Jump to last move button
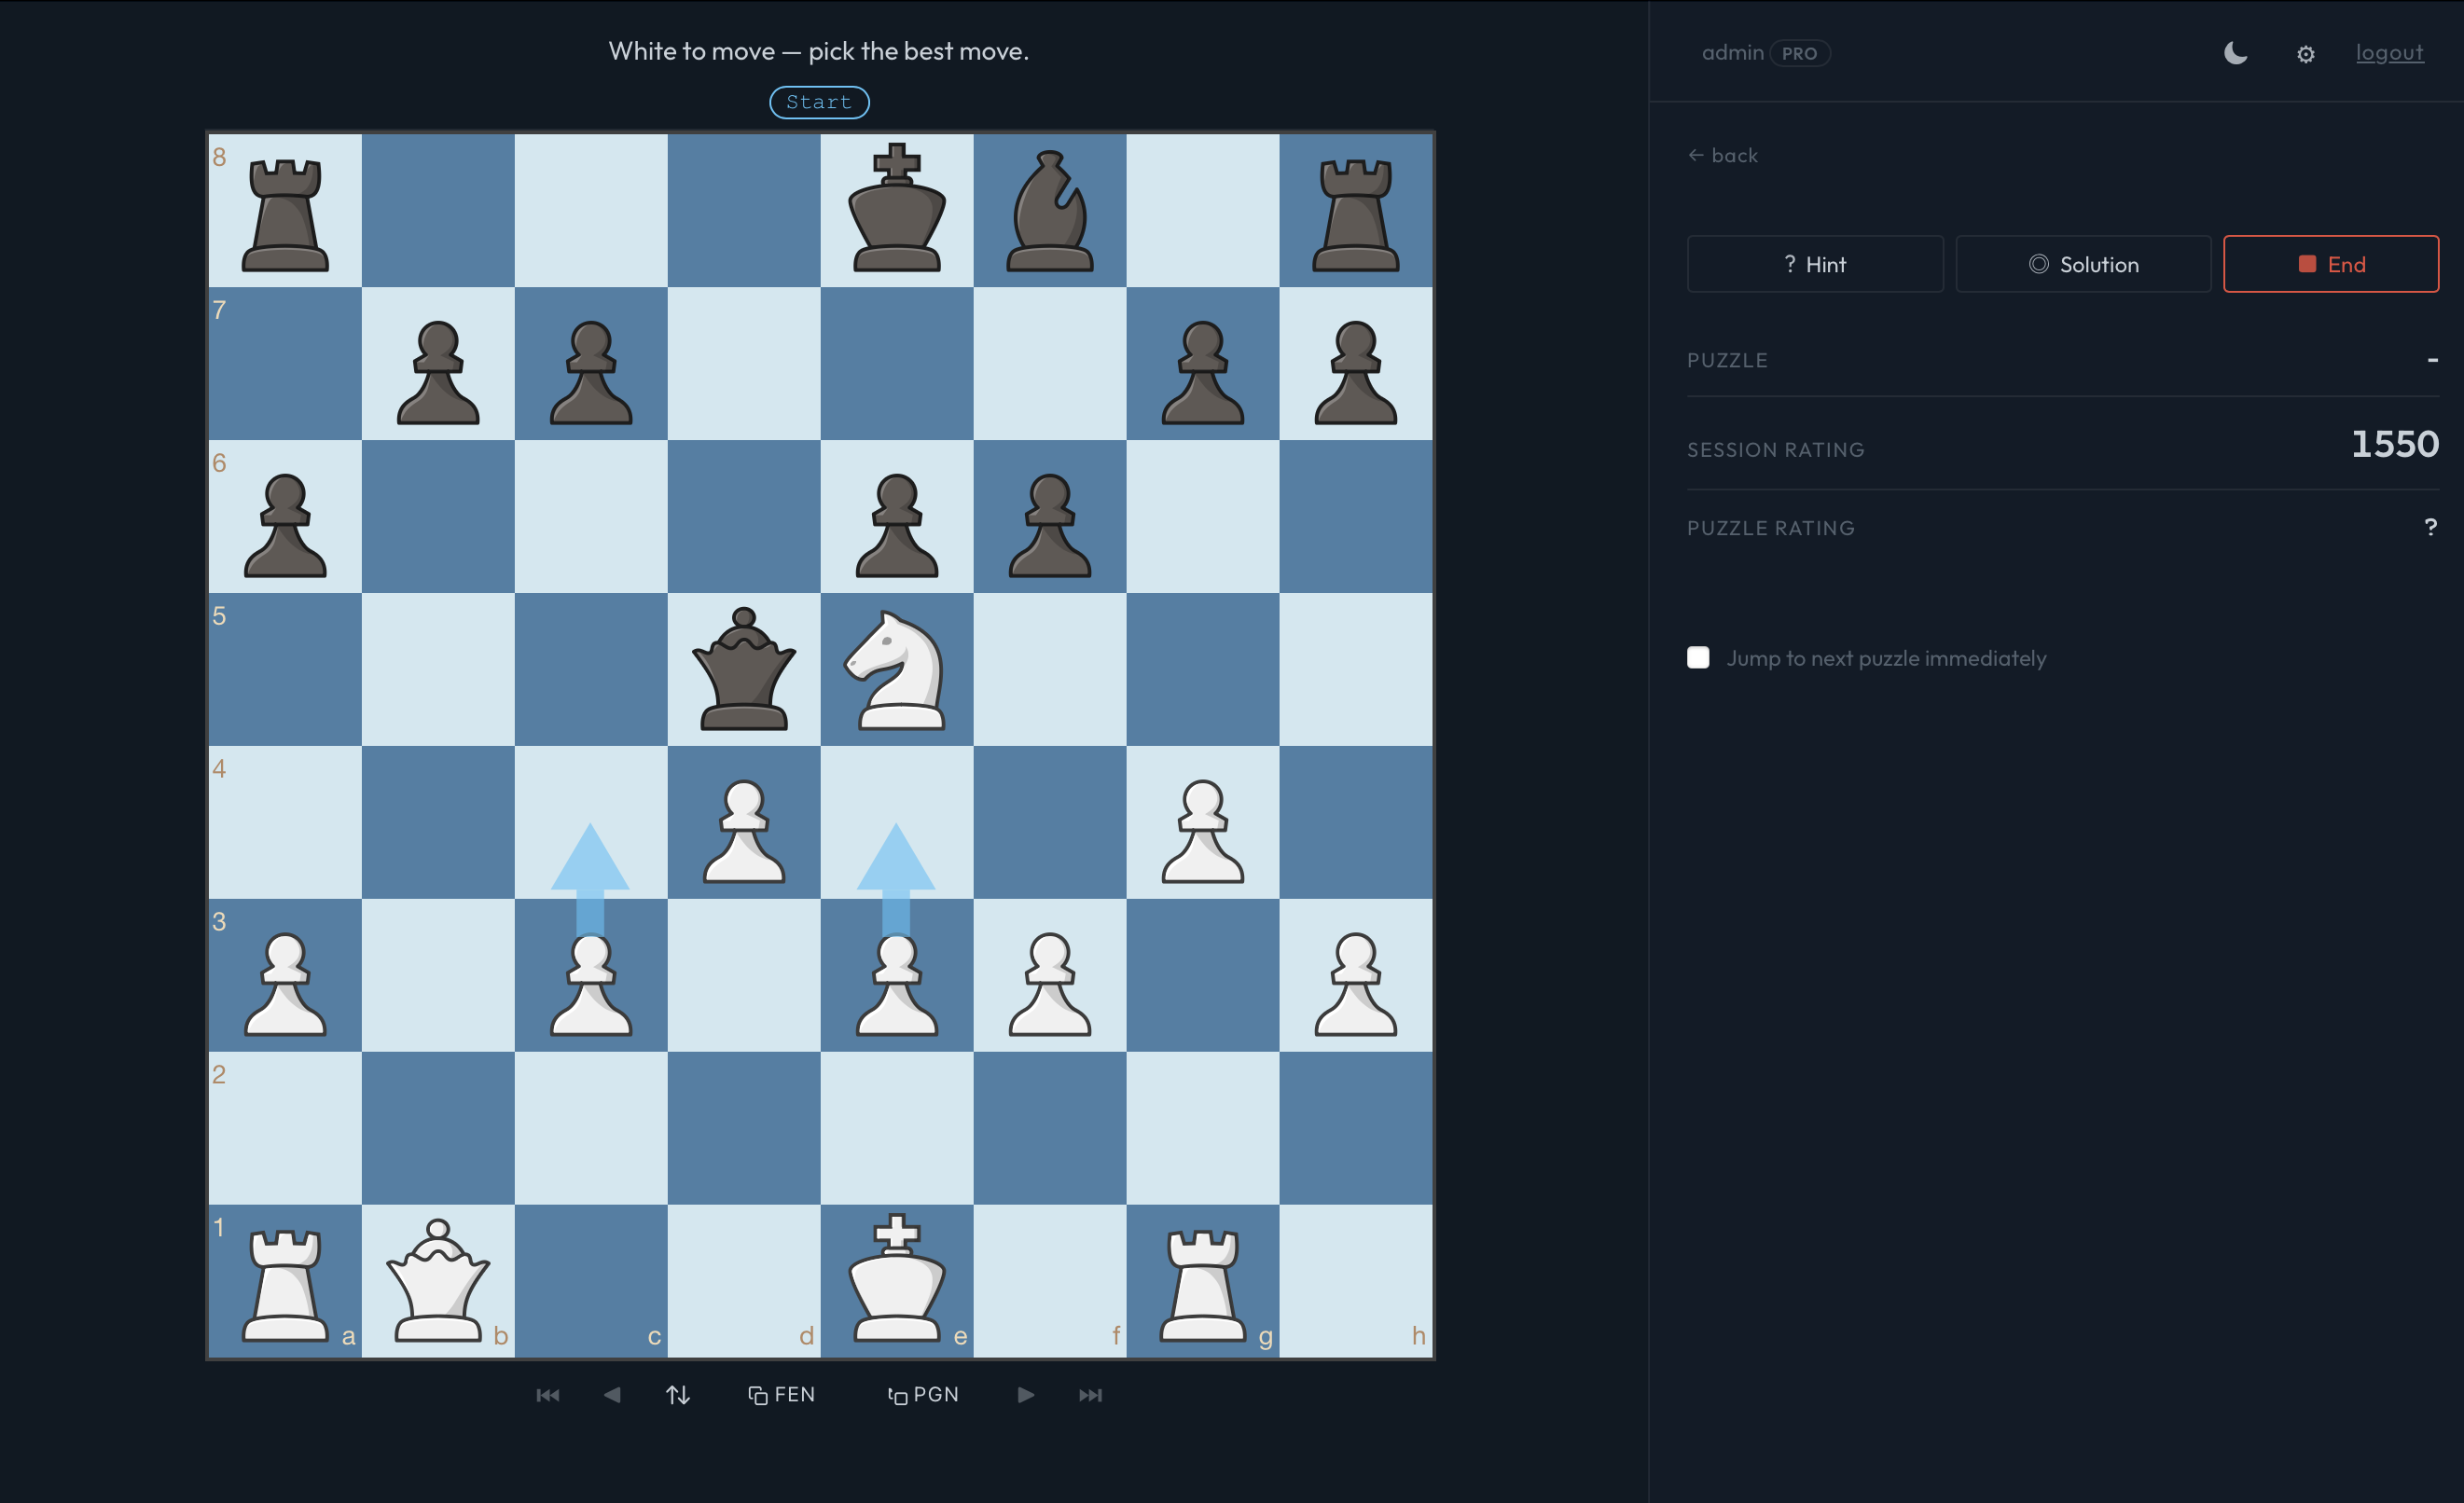The height and width of the screenshot is (1503, 2464). point(1090,1394)
